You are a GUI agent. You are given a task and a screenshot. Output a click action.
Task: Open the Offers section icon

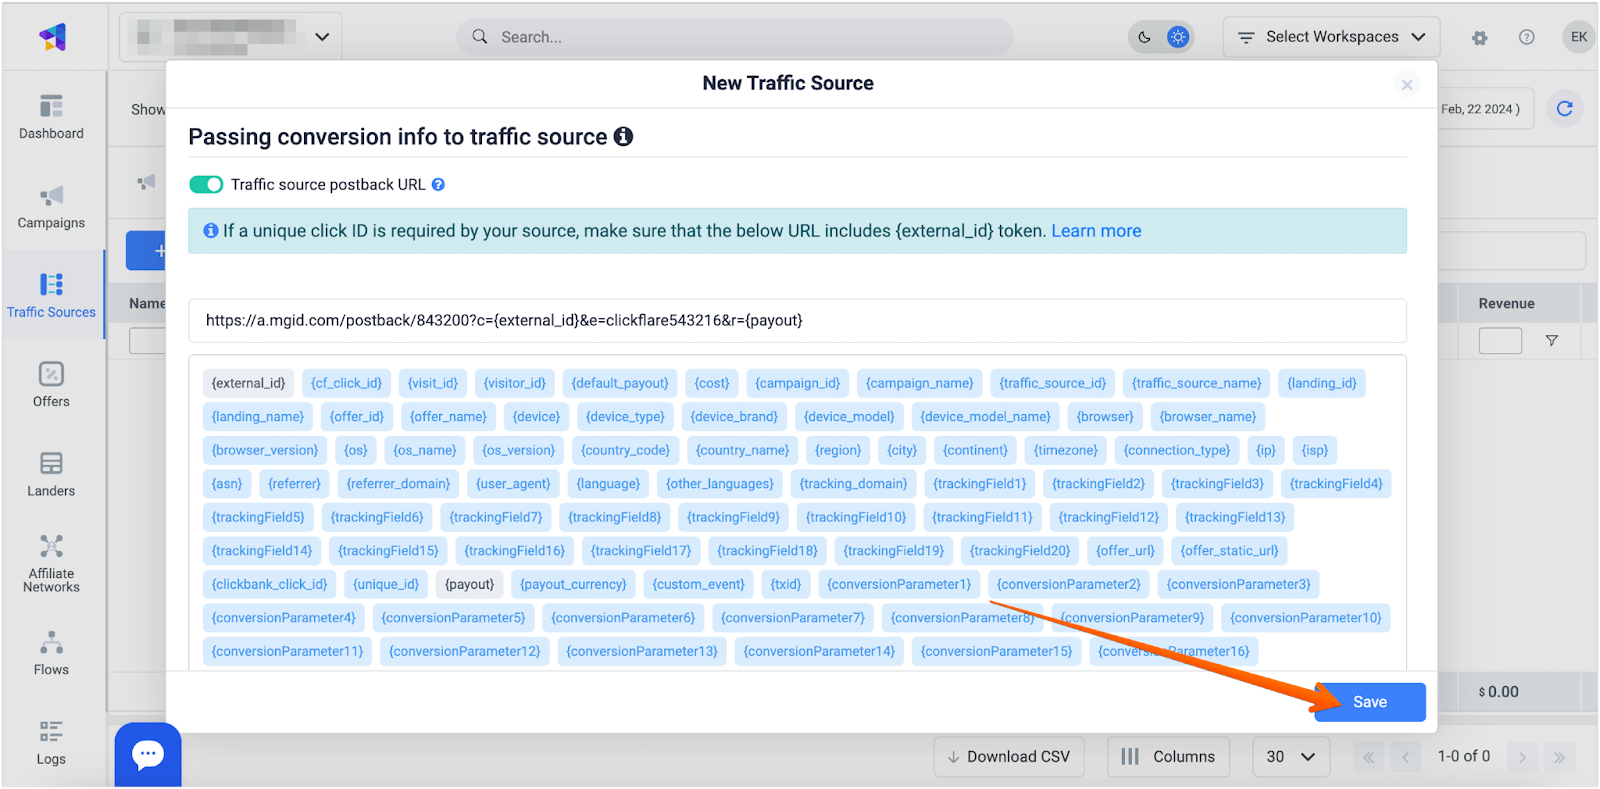click(x=51, y=384)
